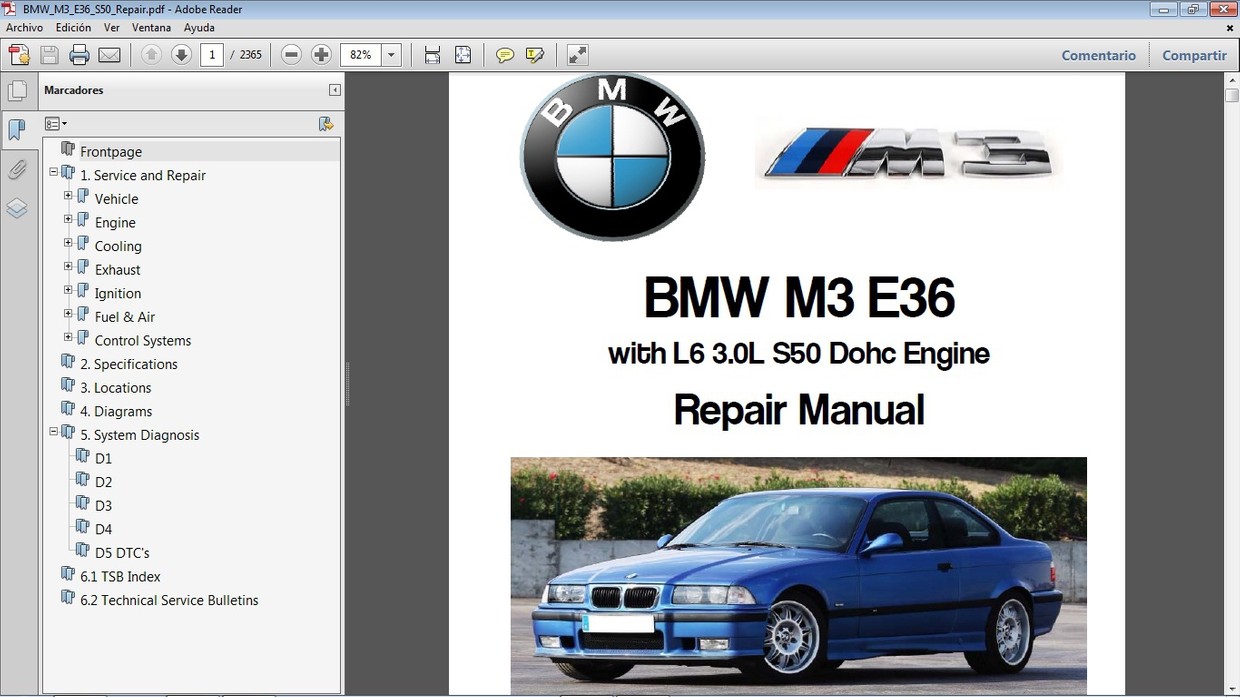The image size is (1240, 697).
Task: Select the Frontpage bookmark
Action: (x=111, y=152)
